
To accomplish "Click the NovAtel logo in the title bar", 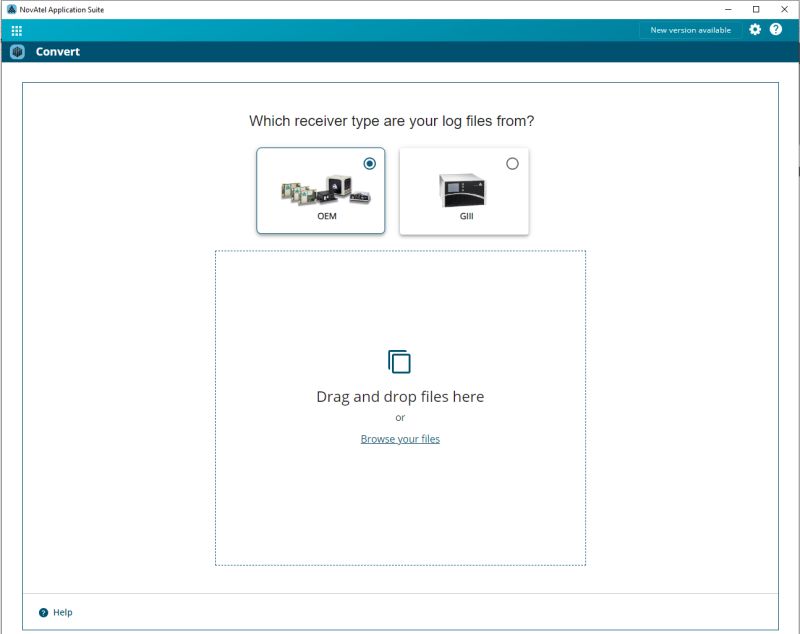I will click(11, 9).
